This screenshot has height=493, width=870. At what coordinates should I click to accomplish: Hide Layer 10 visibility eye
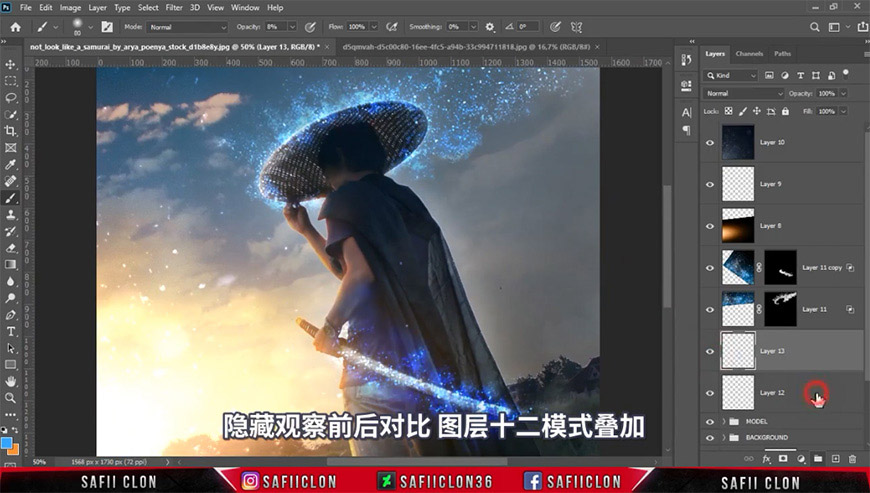point(710,143)
